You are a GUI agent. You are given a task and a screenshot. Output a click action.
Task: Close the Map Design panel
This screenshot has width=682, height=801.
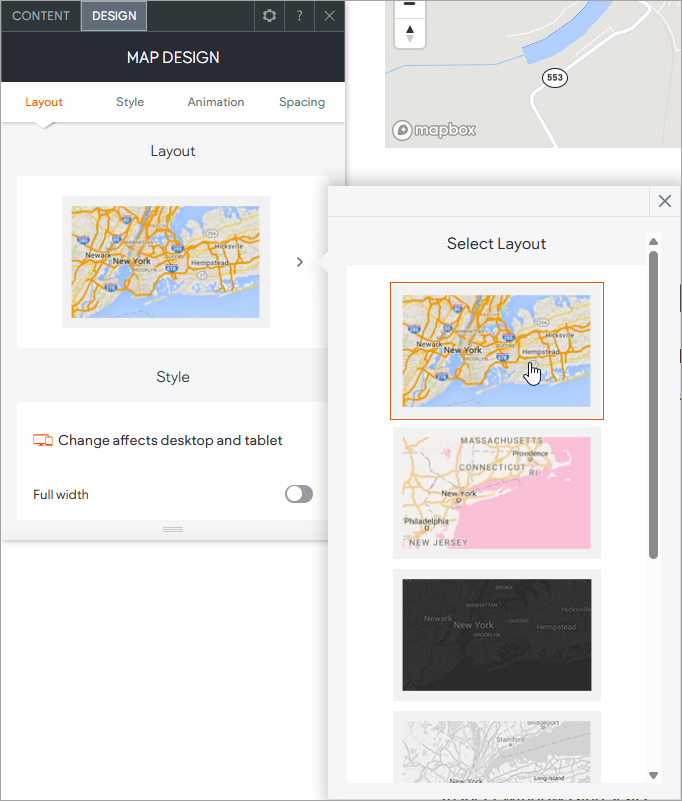[329, 16]
